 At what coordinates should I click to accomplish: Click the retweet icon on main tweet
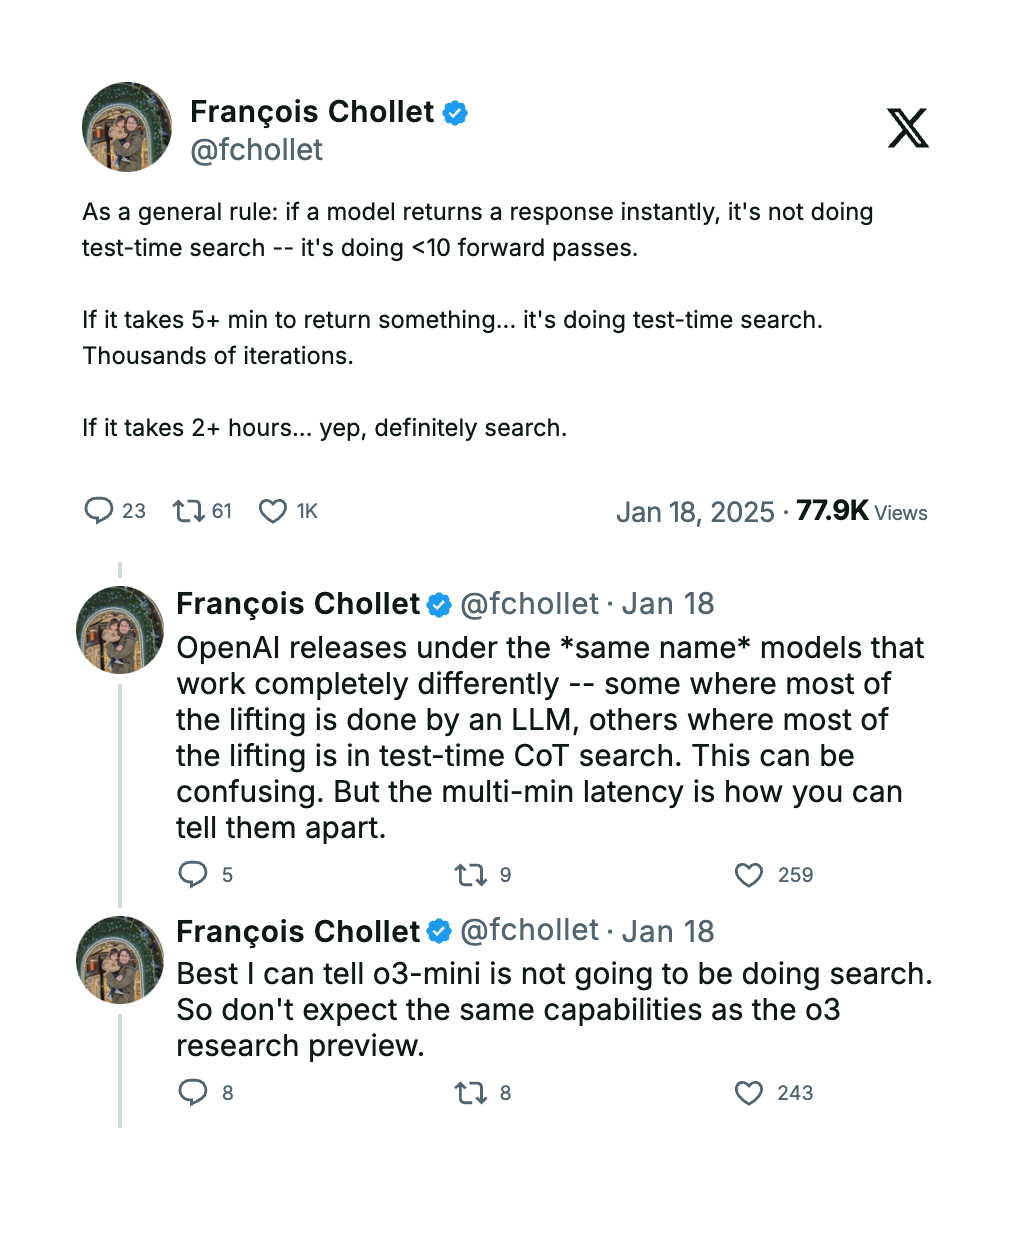click(x=187, y=511)
